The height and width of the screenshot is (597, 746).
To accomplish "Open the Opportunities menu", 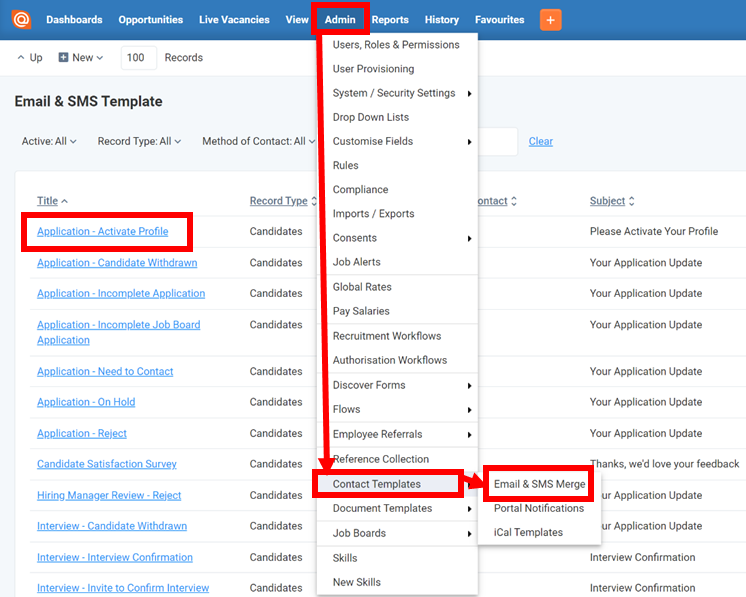I will tap(151, 20).
